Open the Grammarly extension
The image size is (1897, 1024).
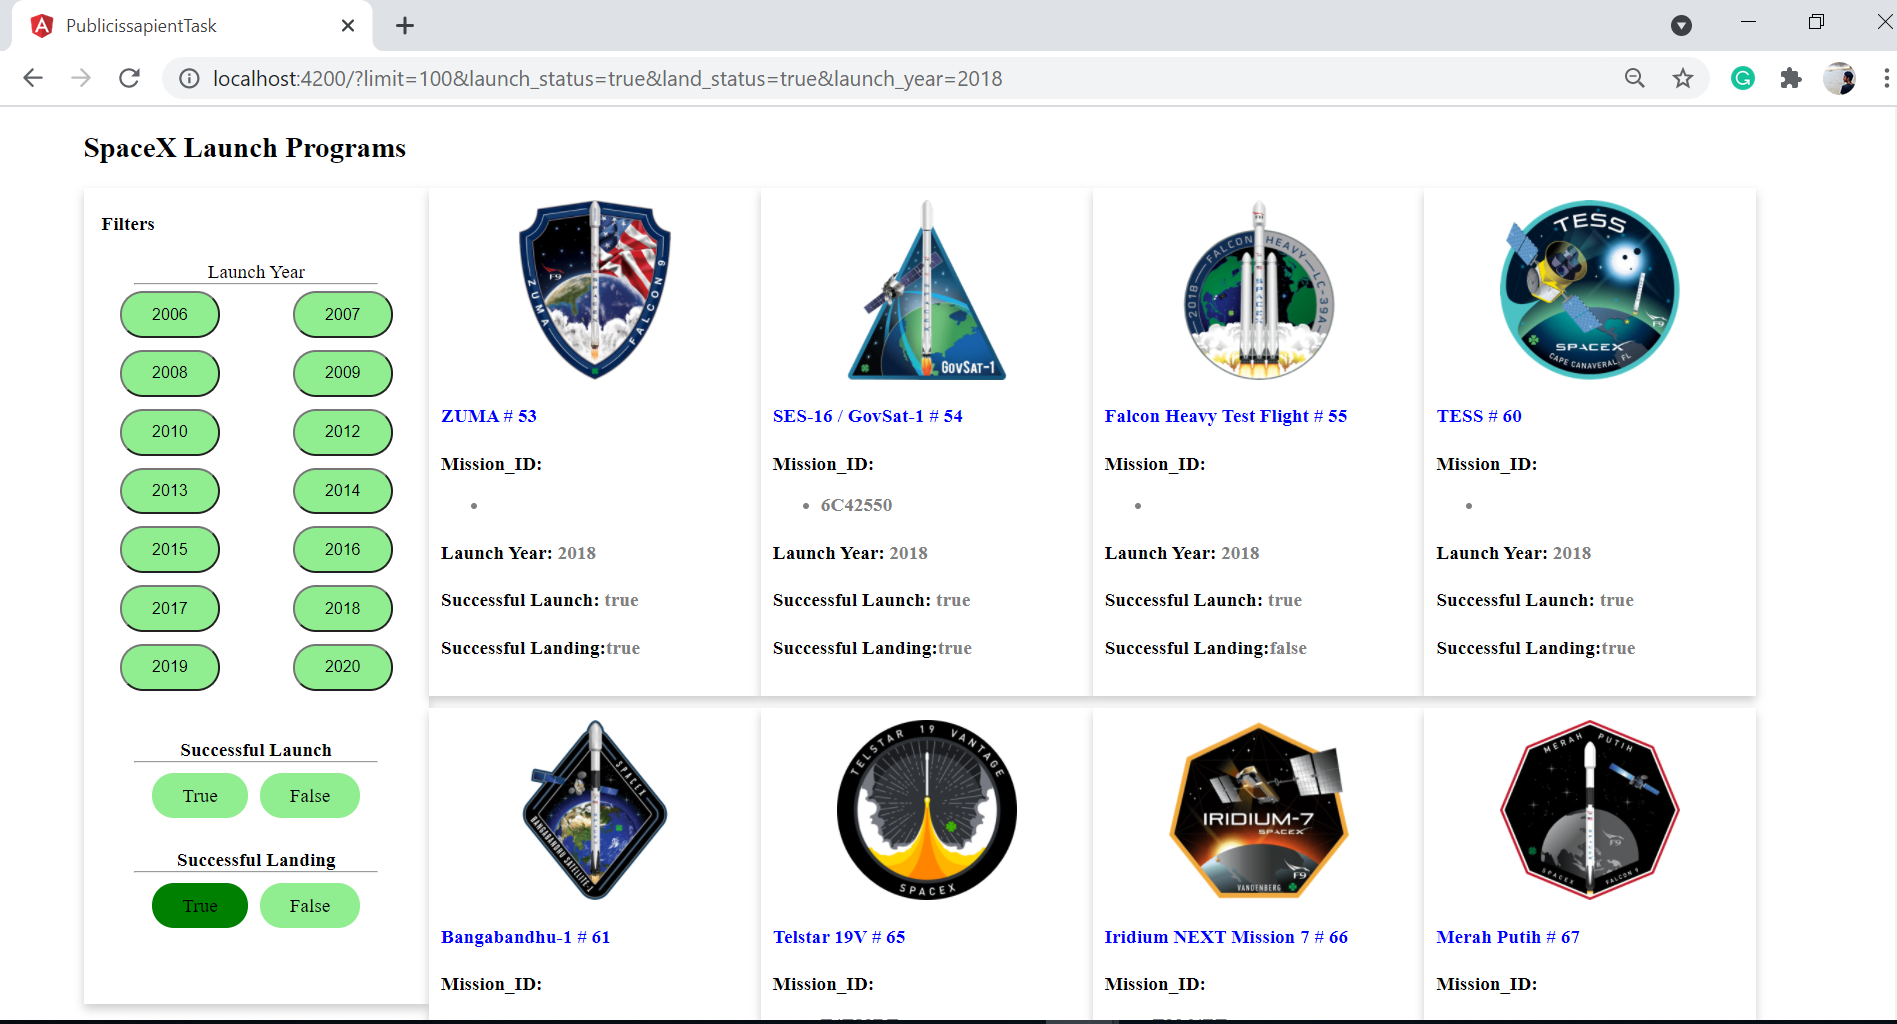coord(1743,78)
